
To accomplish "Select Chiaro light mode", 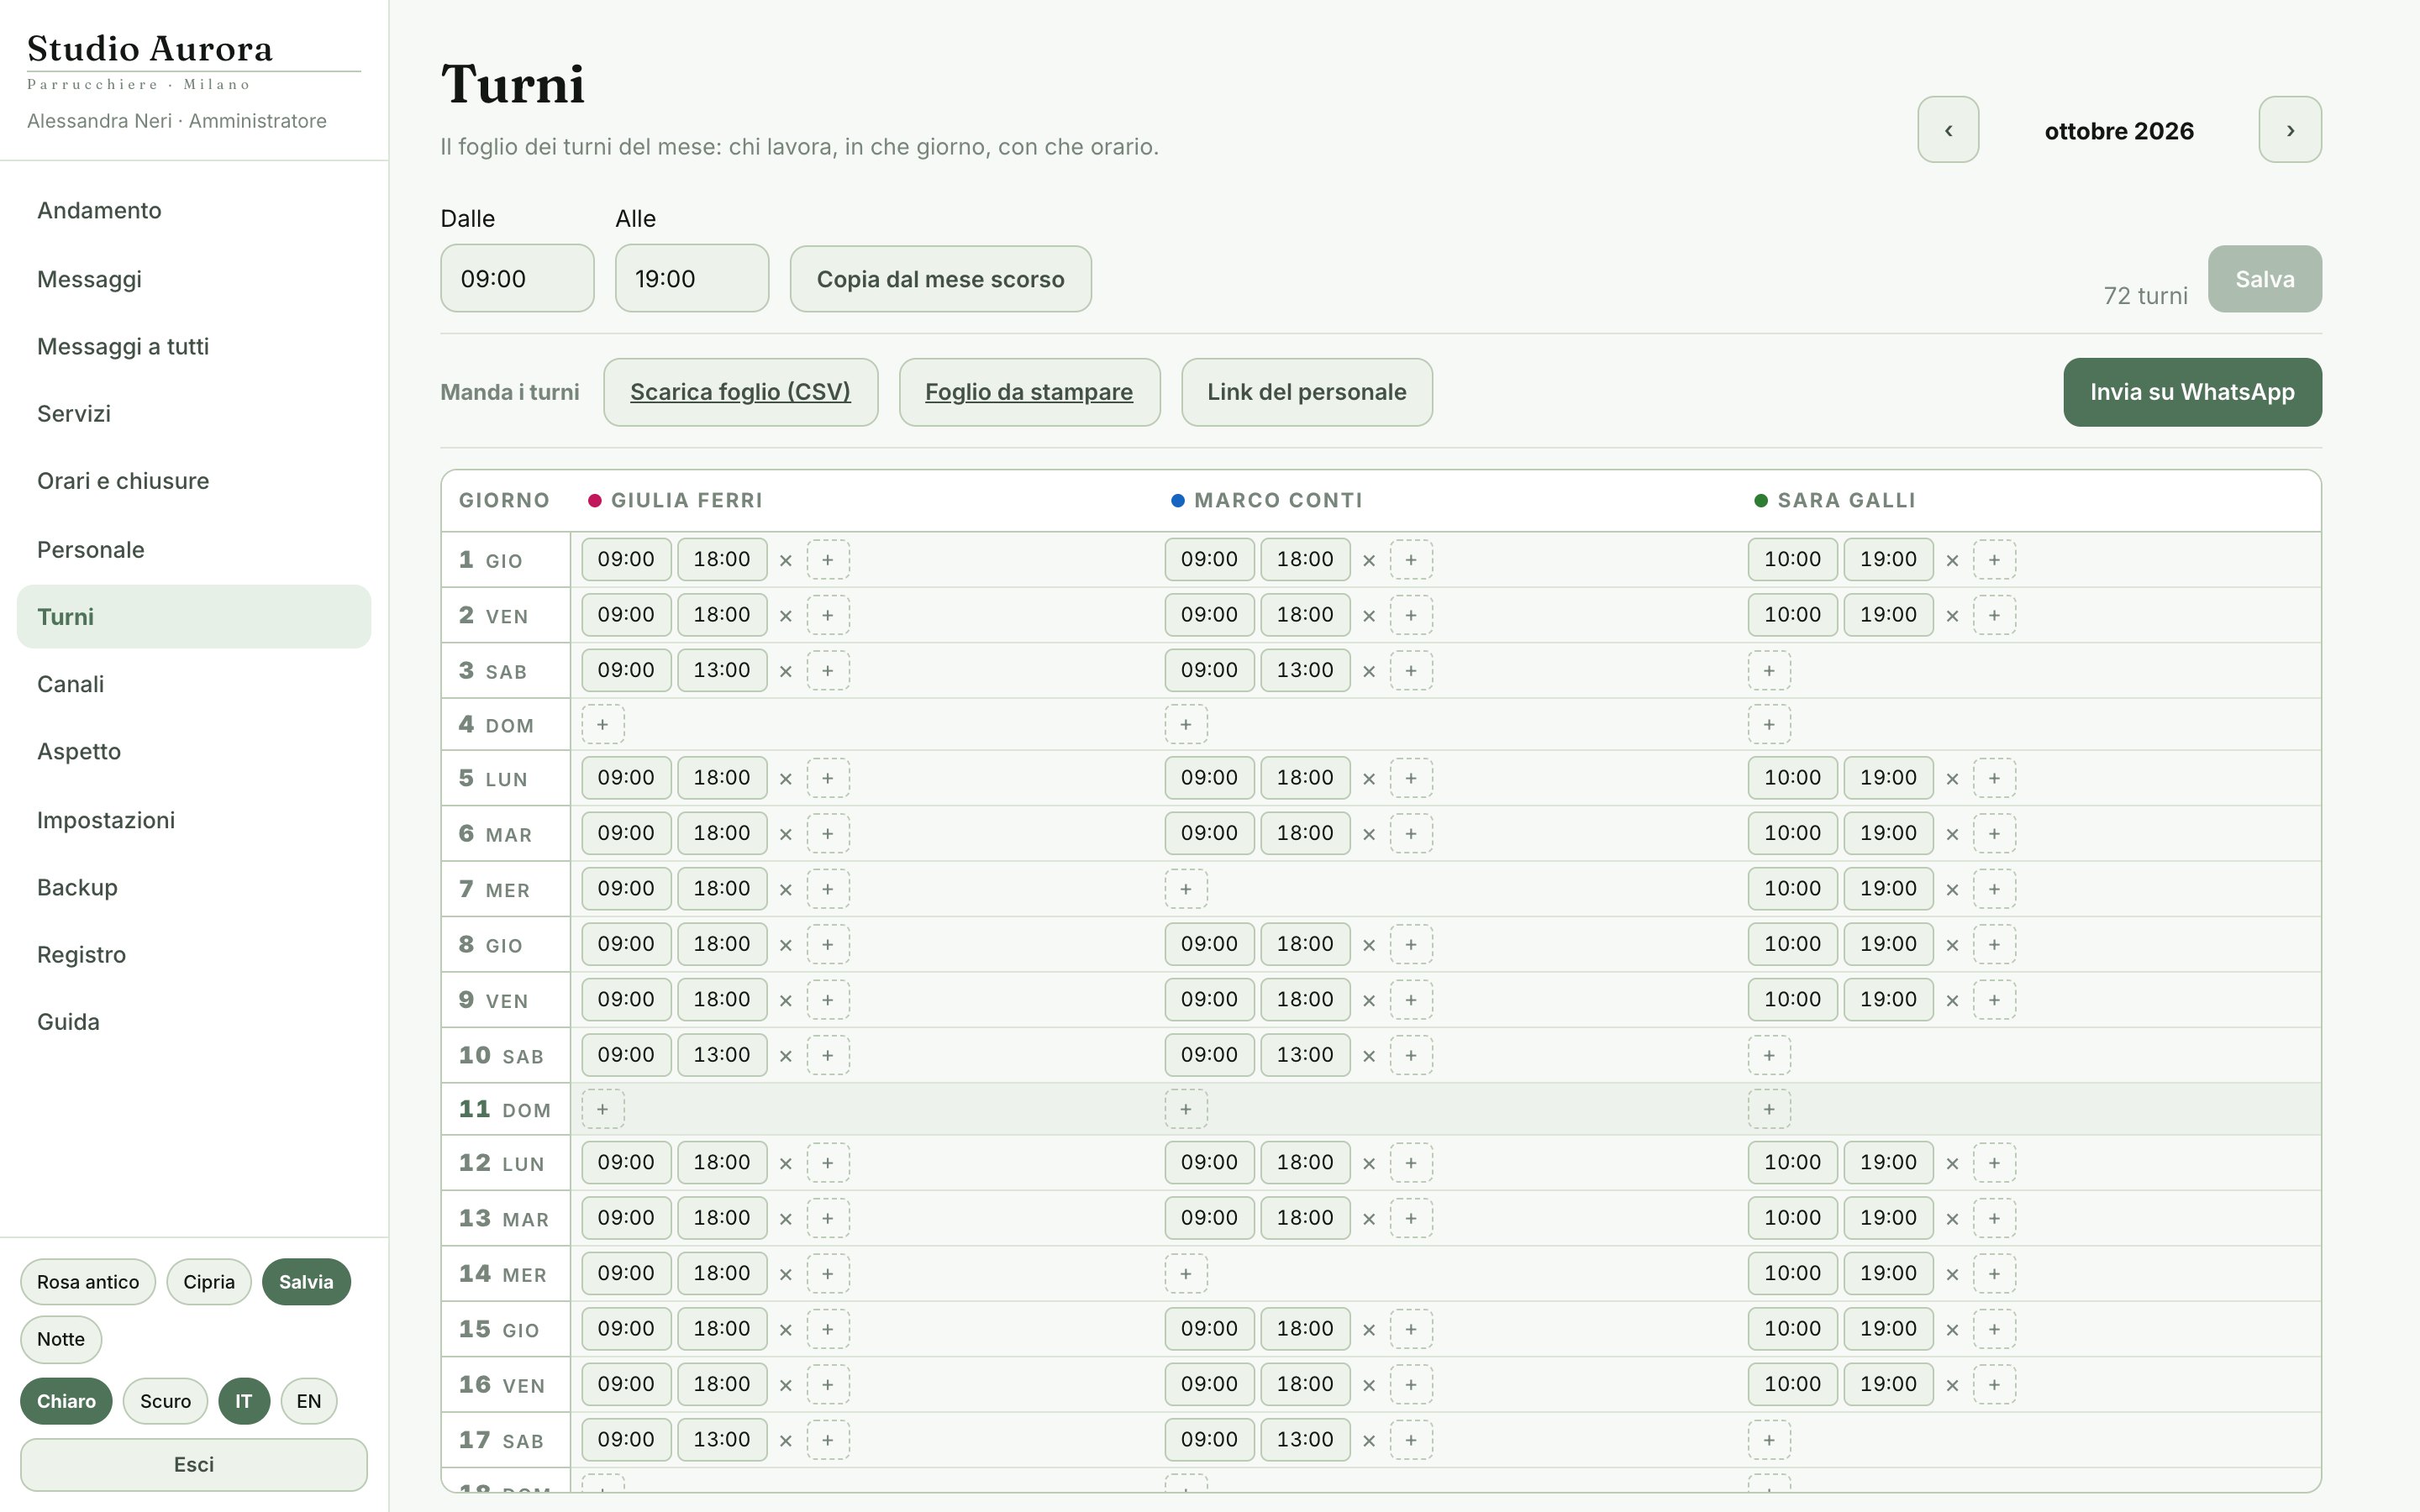I will tap(66, 1401).
